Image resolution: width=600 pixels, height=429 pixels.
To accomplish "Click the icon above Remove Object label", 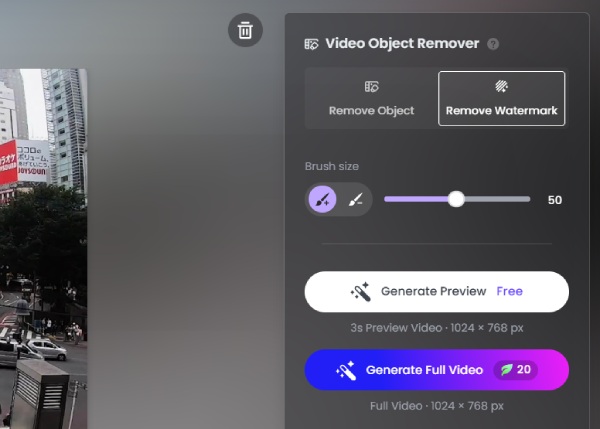I will point(371,87).
